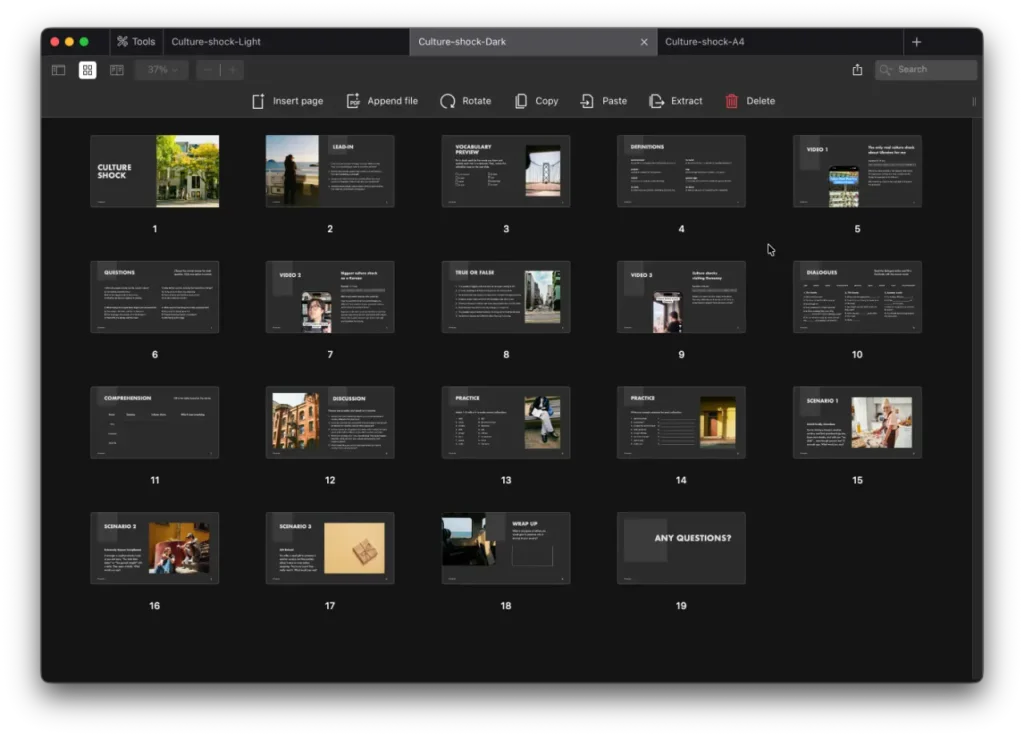The height and width of the screenshot is (737, 1024).
Task: Open the 37% zoom level dropdown
Action: [162, 70]
